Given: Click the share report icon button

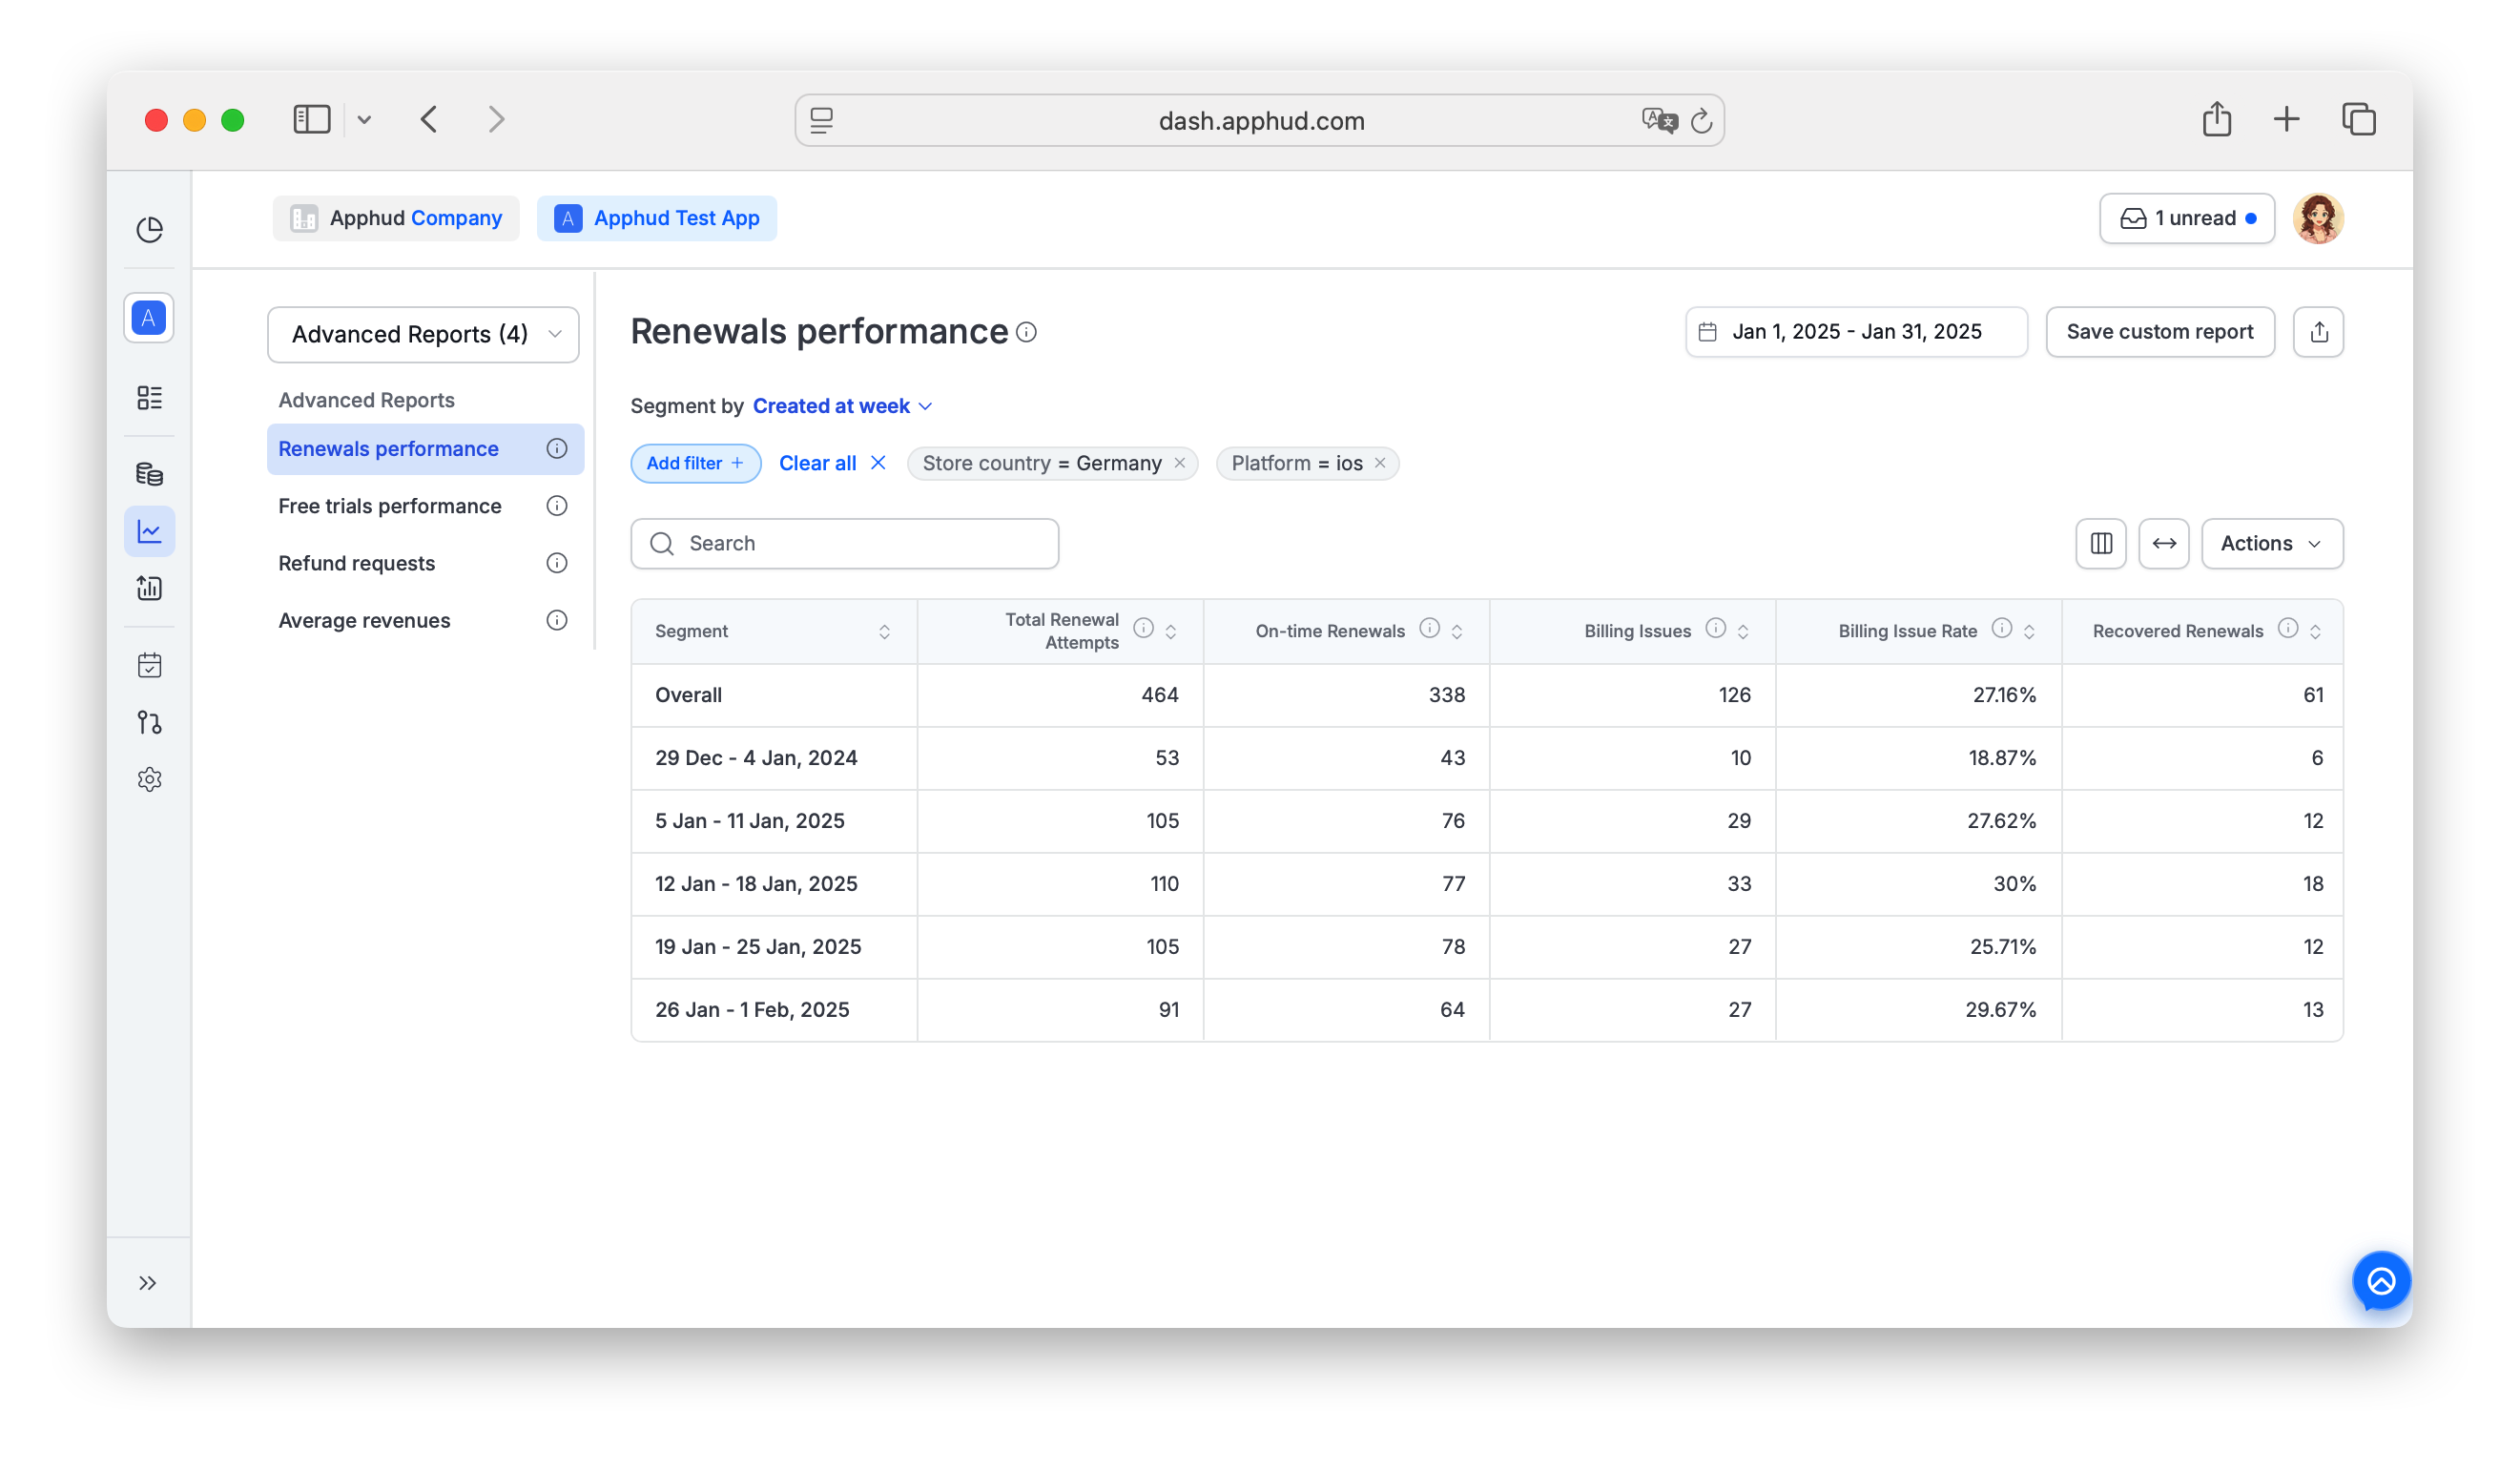Looking at the screenshot, I should 2319,332.
